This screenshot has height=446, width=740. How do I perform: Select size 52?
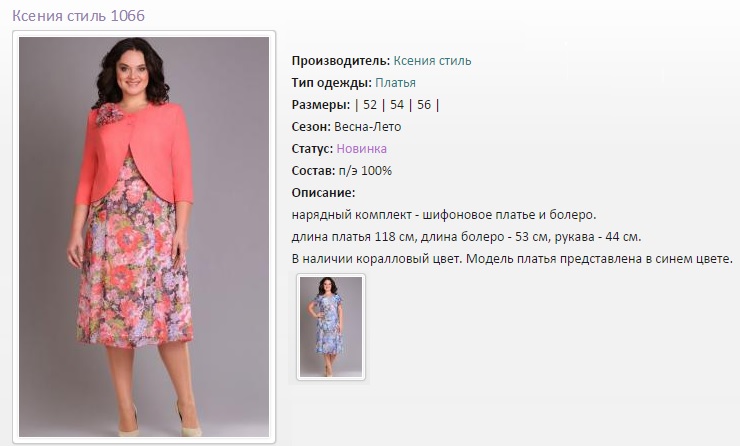370,105
